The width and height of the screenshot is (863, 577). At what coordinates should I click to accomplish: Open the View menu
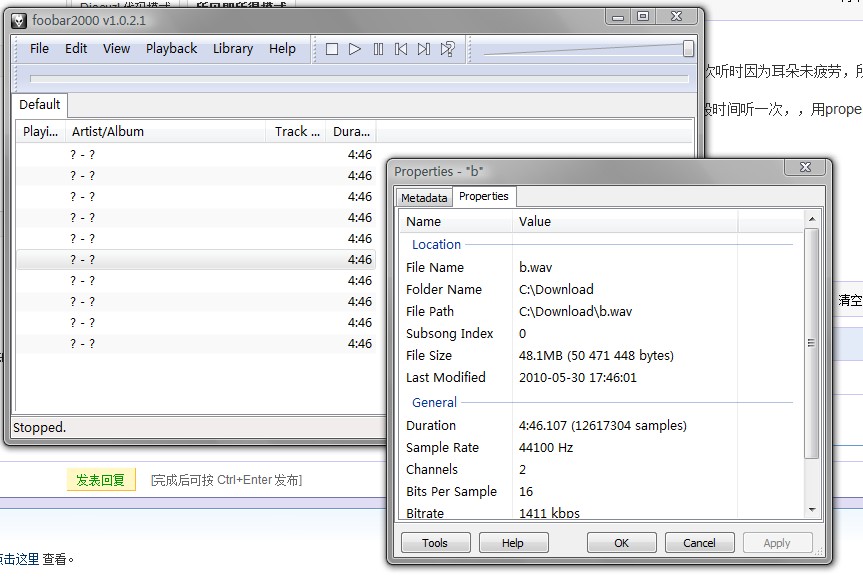[116, 48]
